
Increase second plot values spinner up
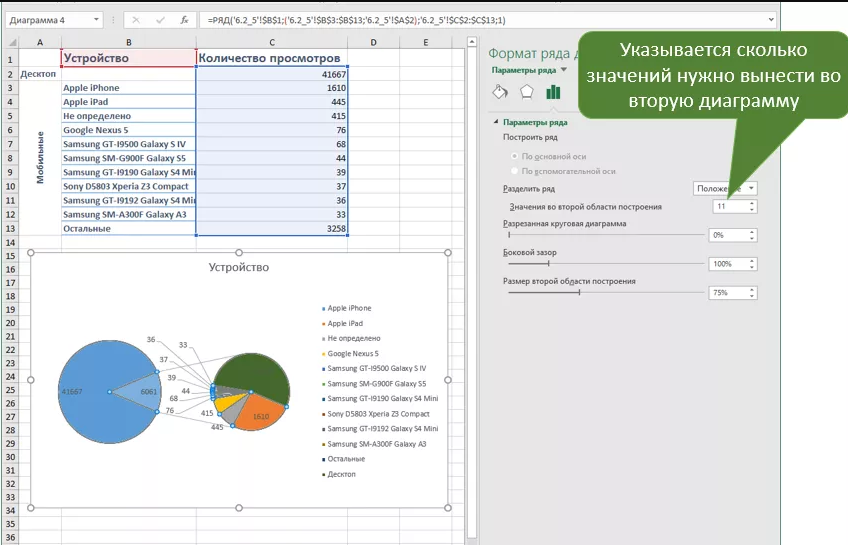tap(752, 203)
